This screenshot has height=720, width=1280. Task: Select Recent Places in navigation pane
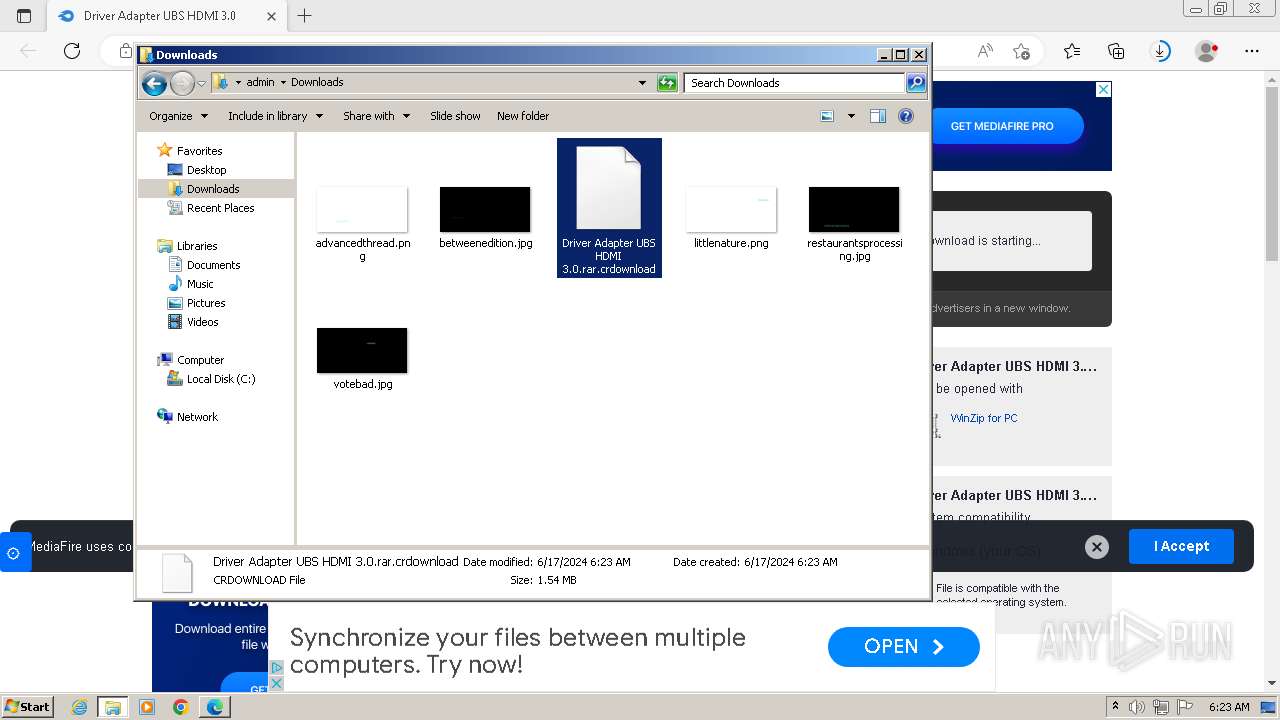click(x=220, y=208)
